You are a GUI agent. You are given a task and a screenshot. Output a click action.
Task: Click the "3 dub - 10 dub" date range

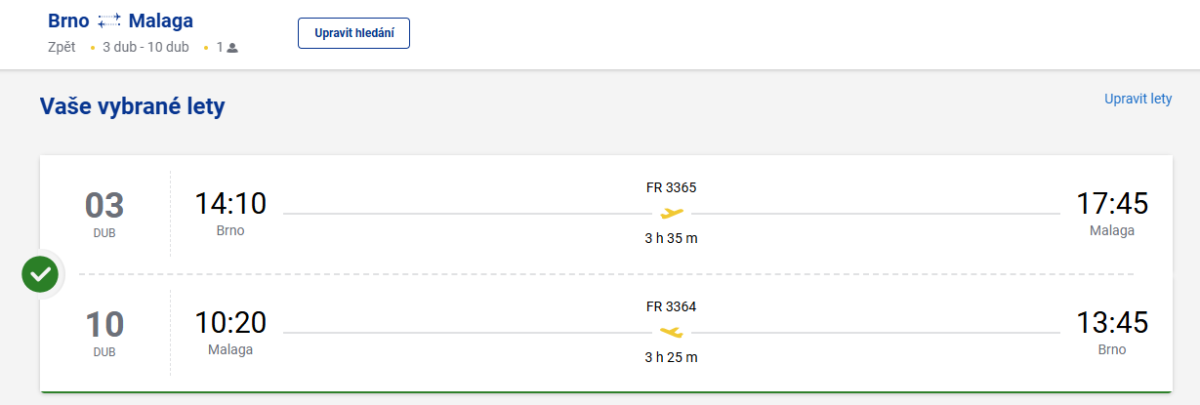(148, 47)
